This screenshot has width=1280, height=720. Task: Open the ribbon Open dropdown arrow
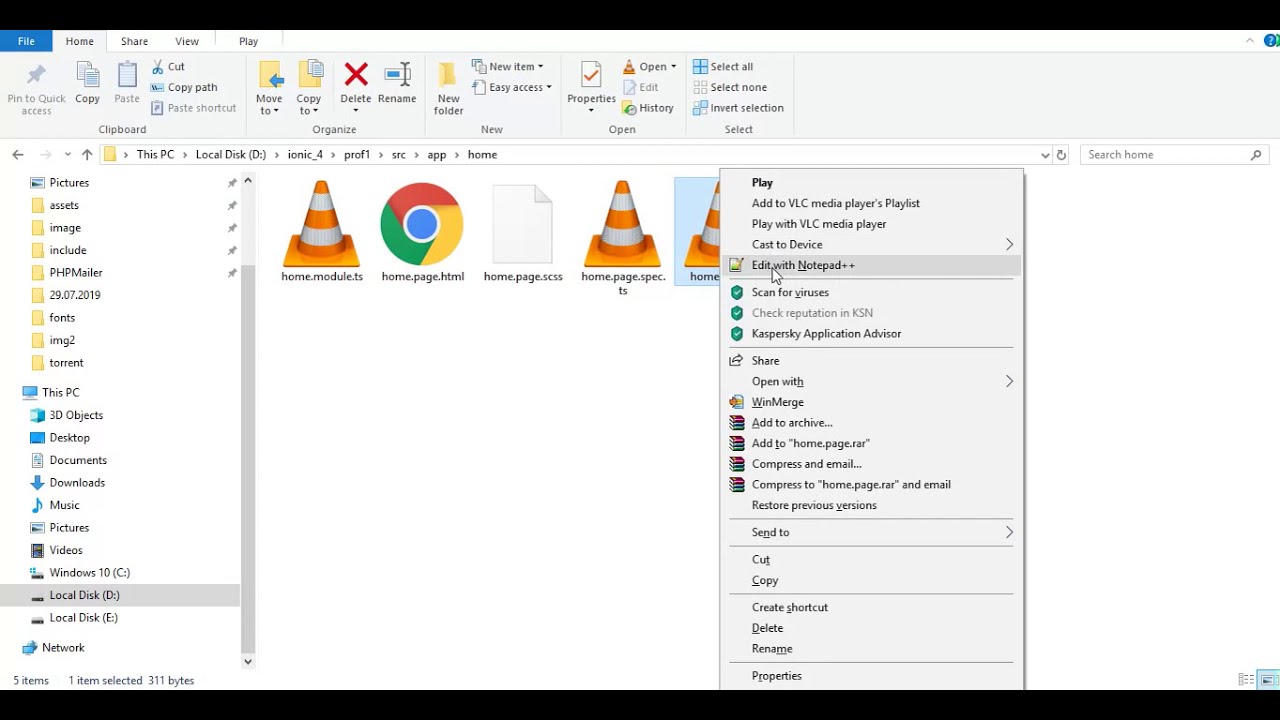pyautogui.click(x=673, y=67)
